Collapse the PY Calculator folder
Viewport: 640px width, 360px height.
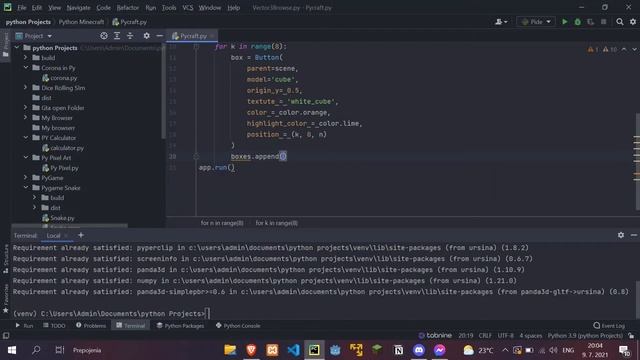(26, 138)
